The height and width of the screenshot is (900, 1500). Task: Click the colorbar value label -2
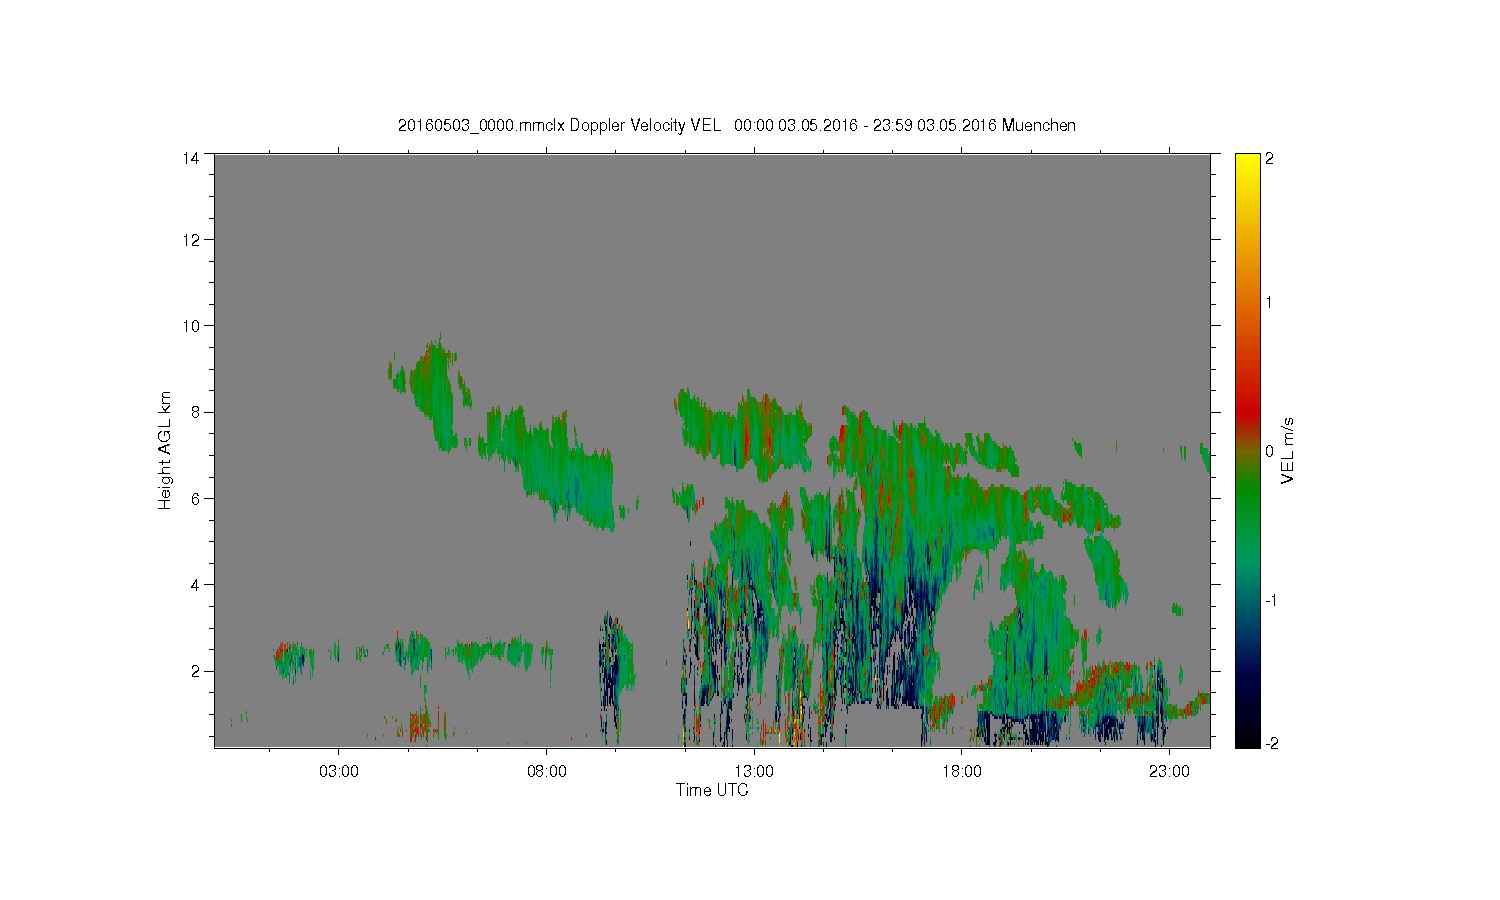1271,743
